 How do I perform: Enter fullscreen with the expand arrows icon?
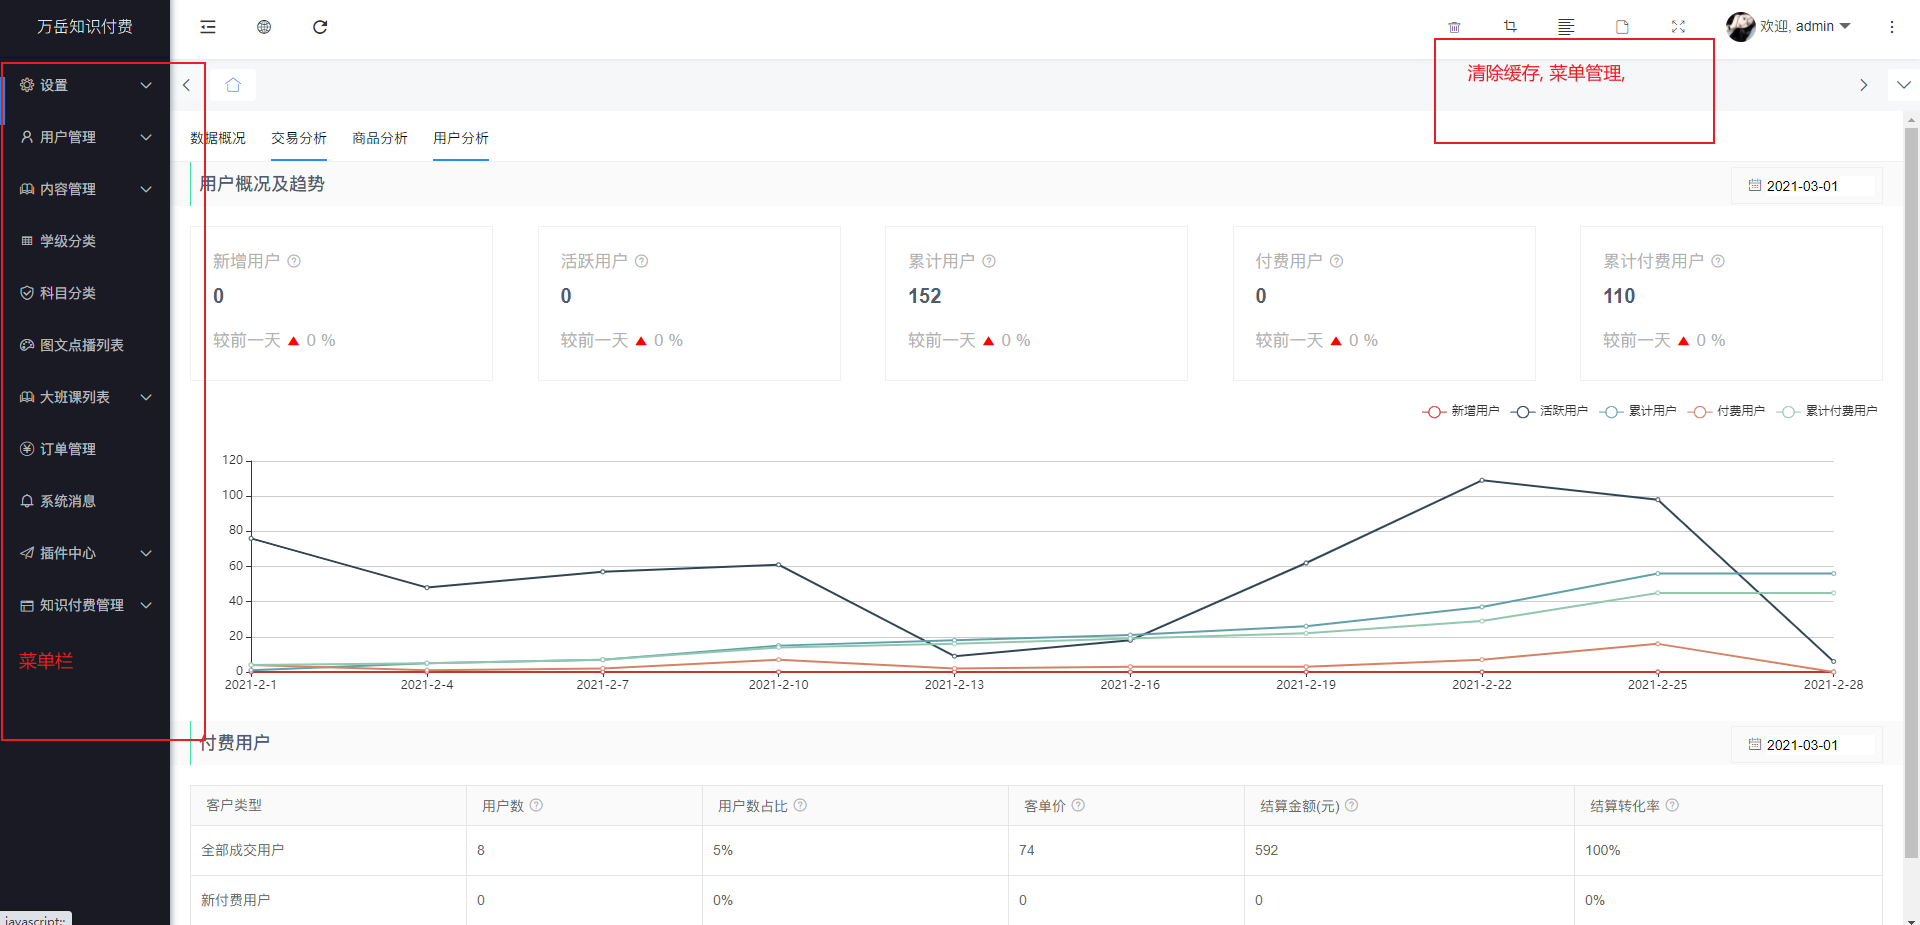(1678, 27)
